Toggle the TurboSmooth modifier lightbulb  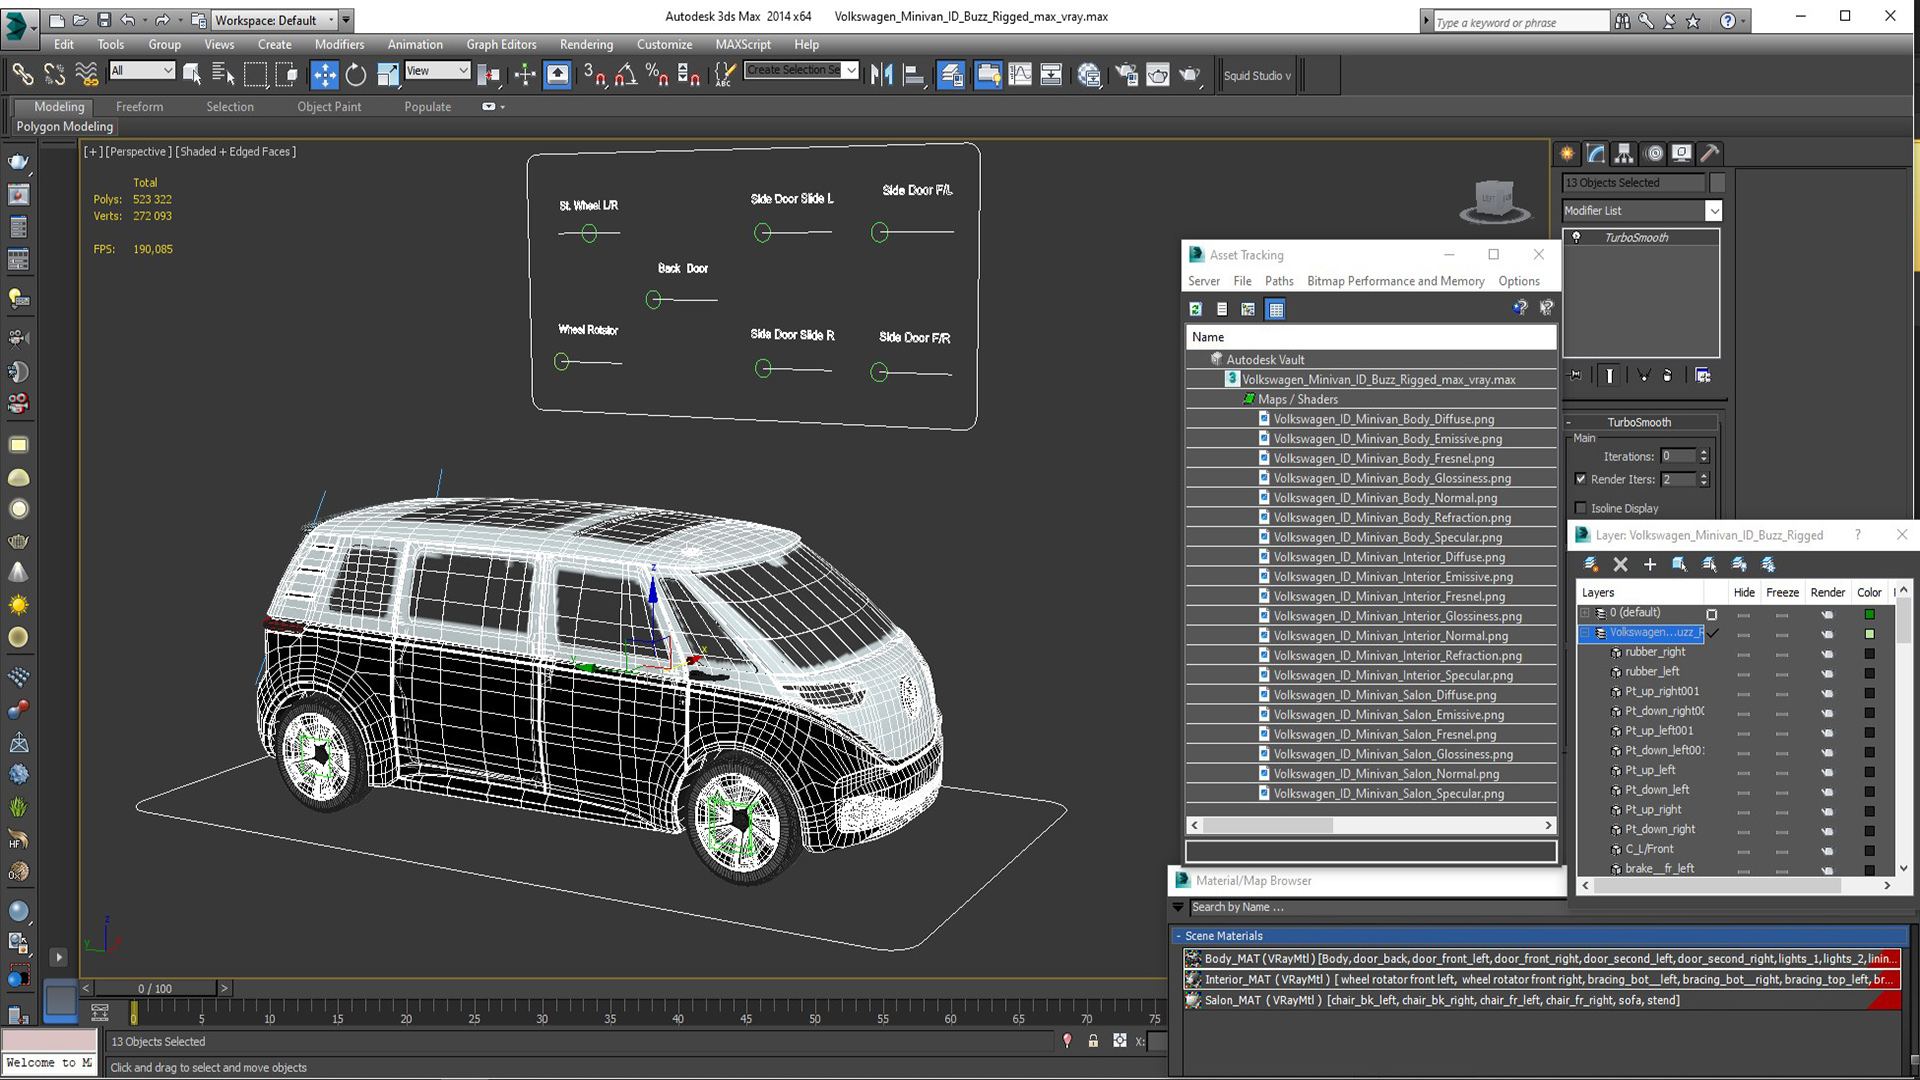point(1577,238)
